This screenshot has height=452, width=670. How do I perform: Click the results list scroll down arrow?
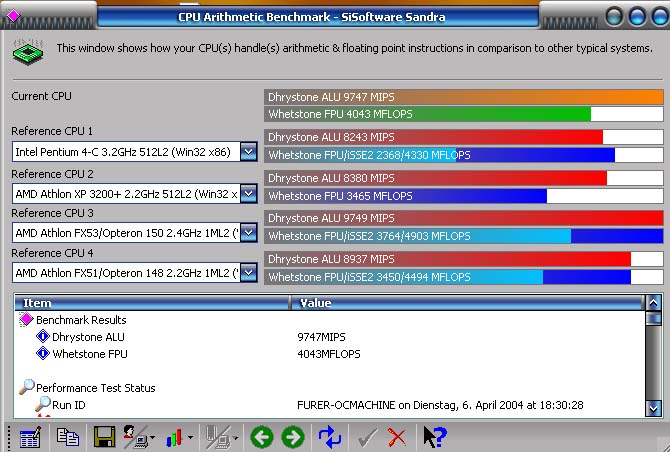coord(653,408)
